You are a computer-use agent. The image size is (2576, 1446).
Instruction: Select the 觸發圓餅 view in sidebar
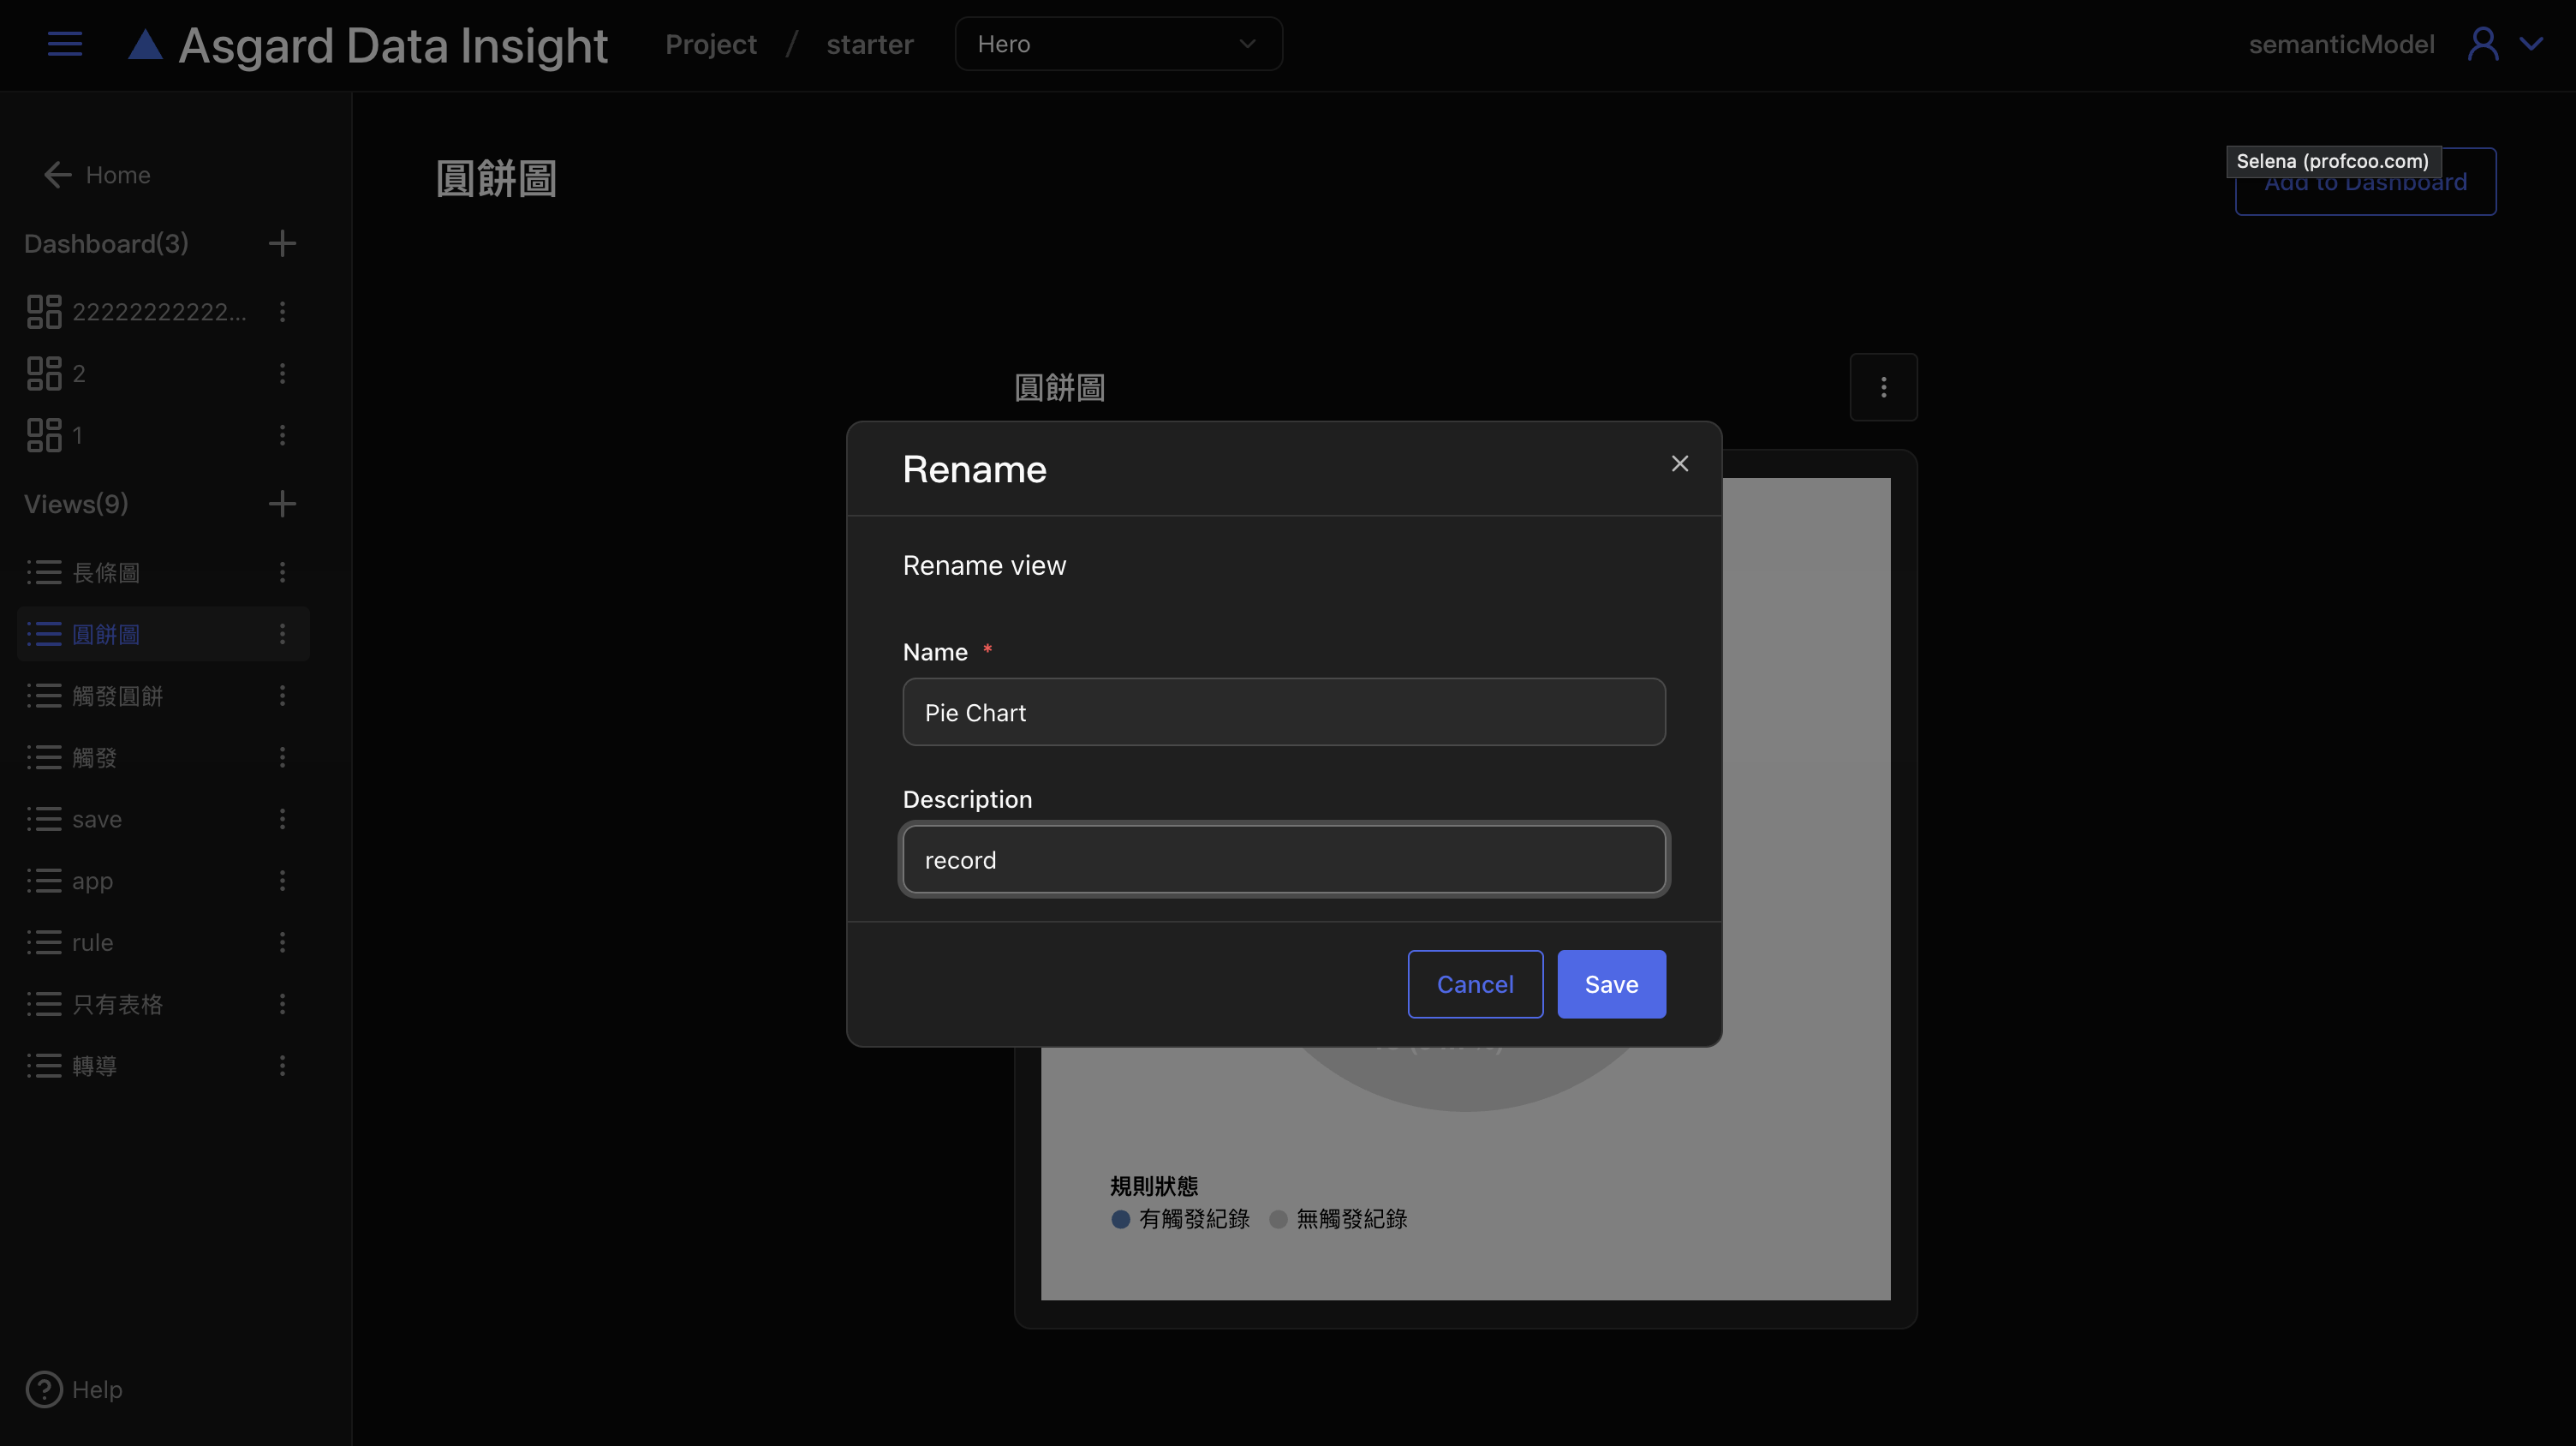tap(117, 696)
